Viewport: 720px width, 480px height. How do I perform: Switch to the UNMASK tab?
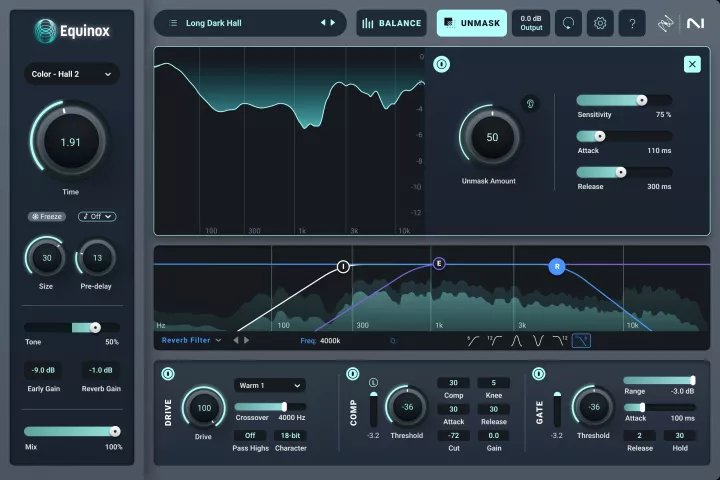click(x=472, y=23)
